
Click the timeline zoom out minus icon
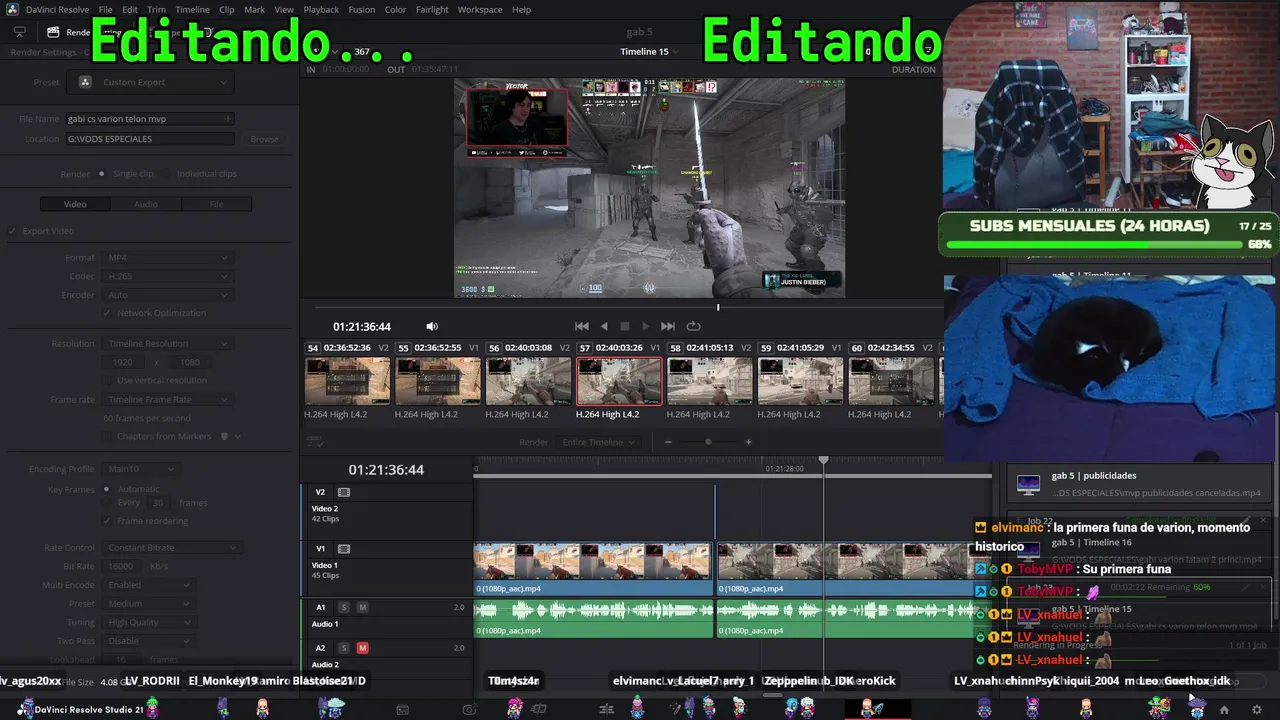pos(669,442)
